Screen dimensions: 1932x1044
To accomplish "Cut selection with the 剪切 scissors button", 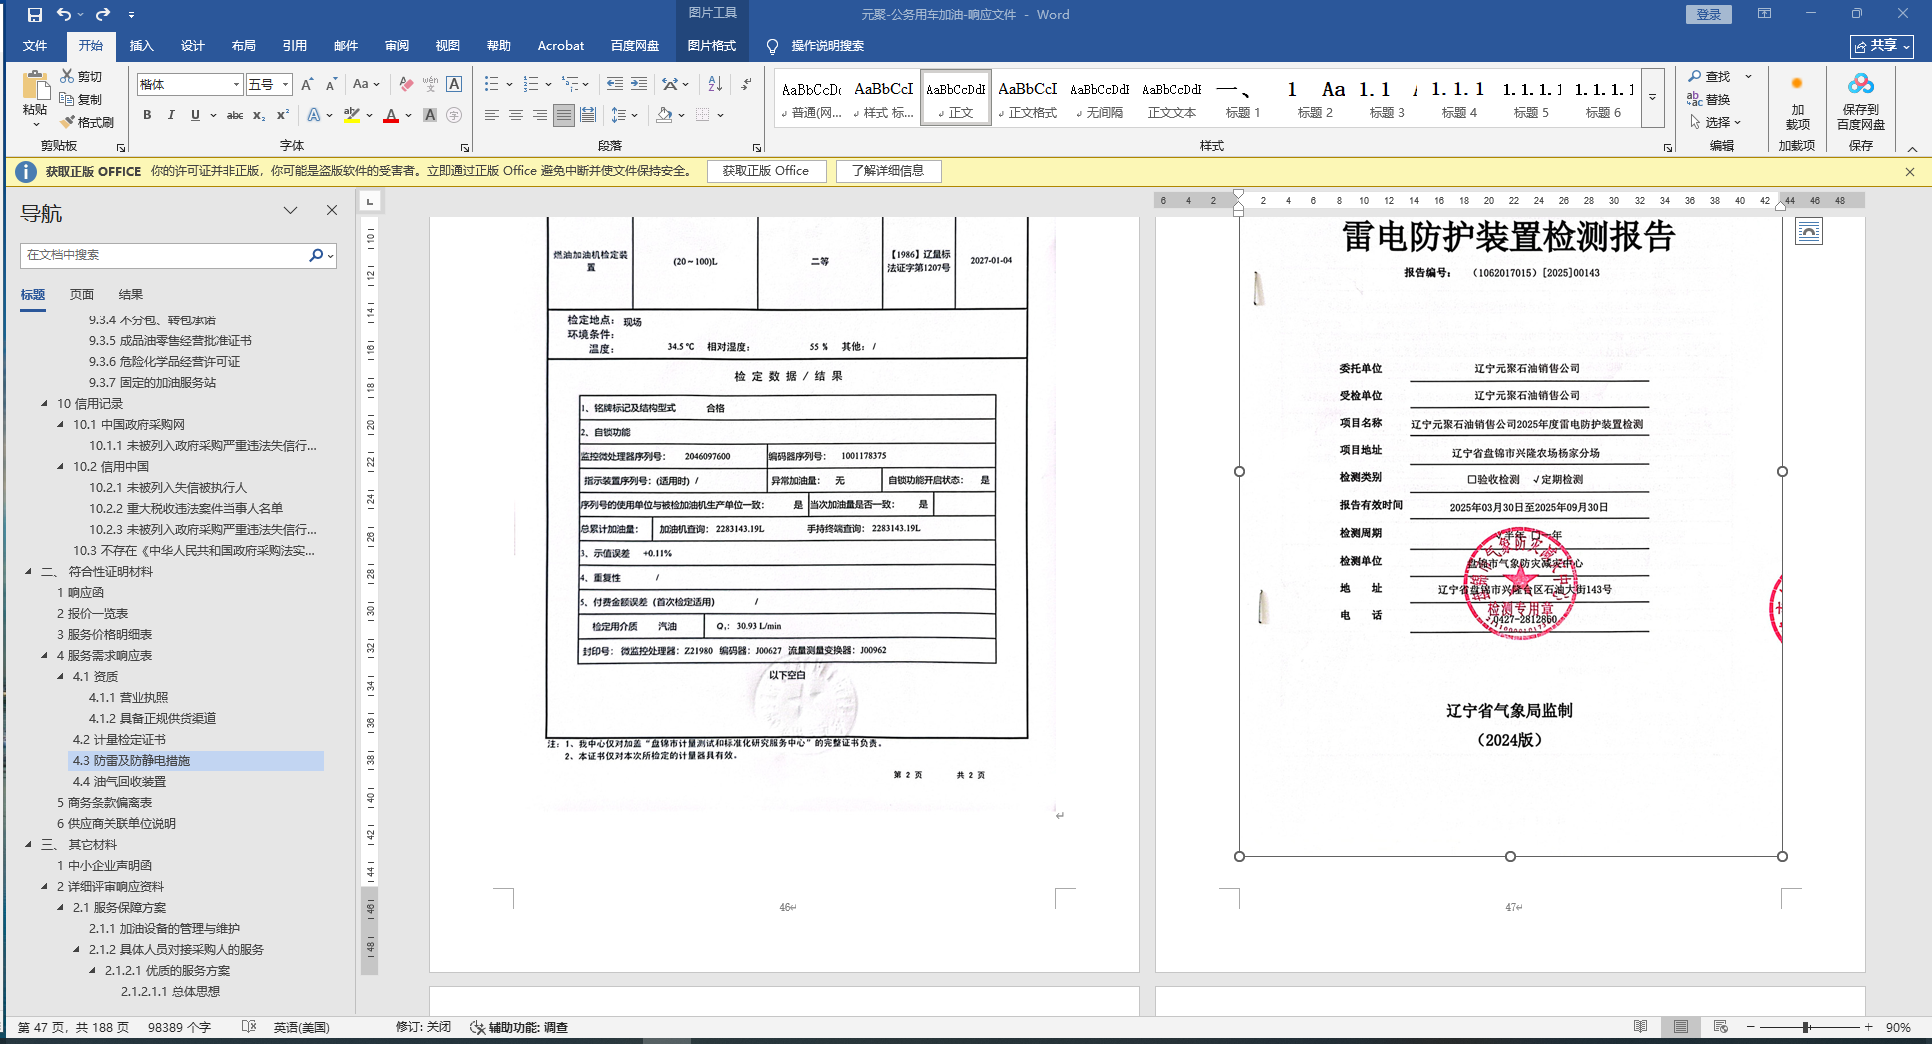I will [x=81, y=76].
